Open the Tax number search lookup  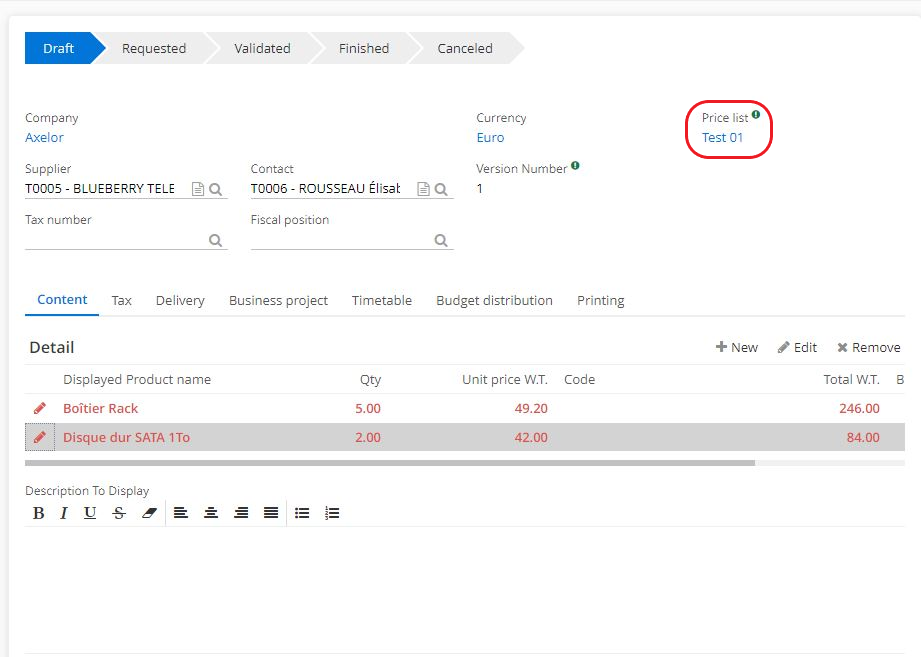coord(215,240)
